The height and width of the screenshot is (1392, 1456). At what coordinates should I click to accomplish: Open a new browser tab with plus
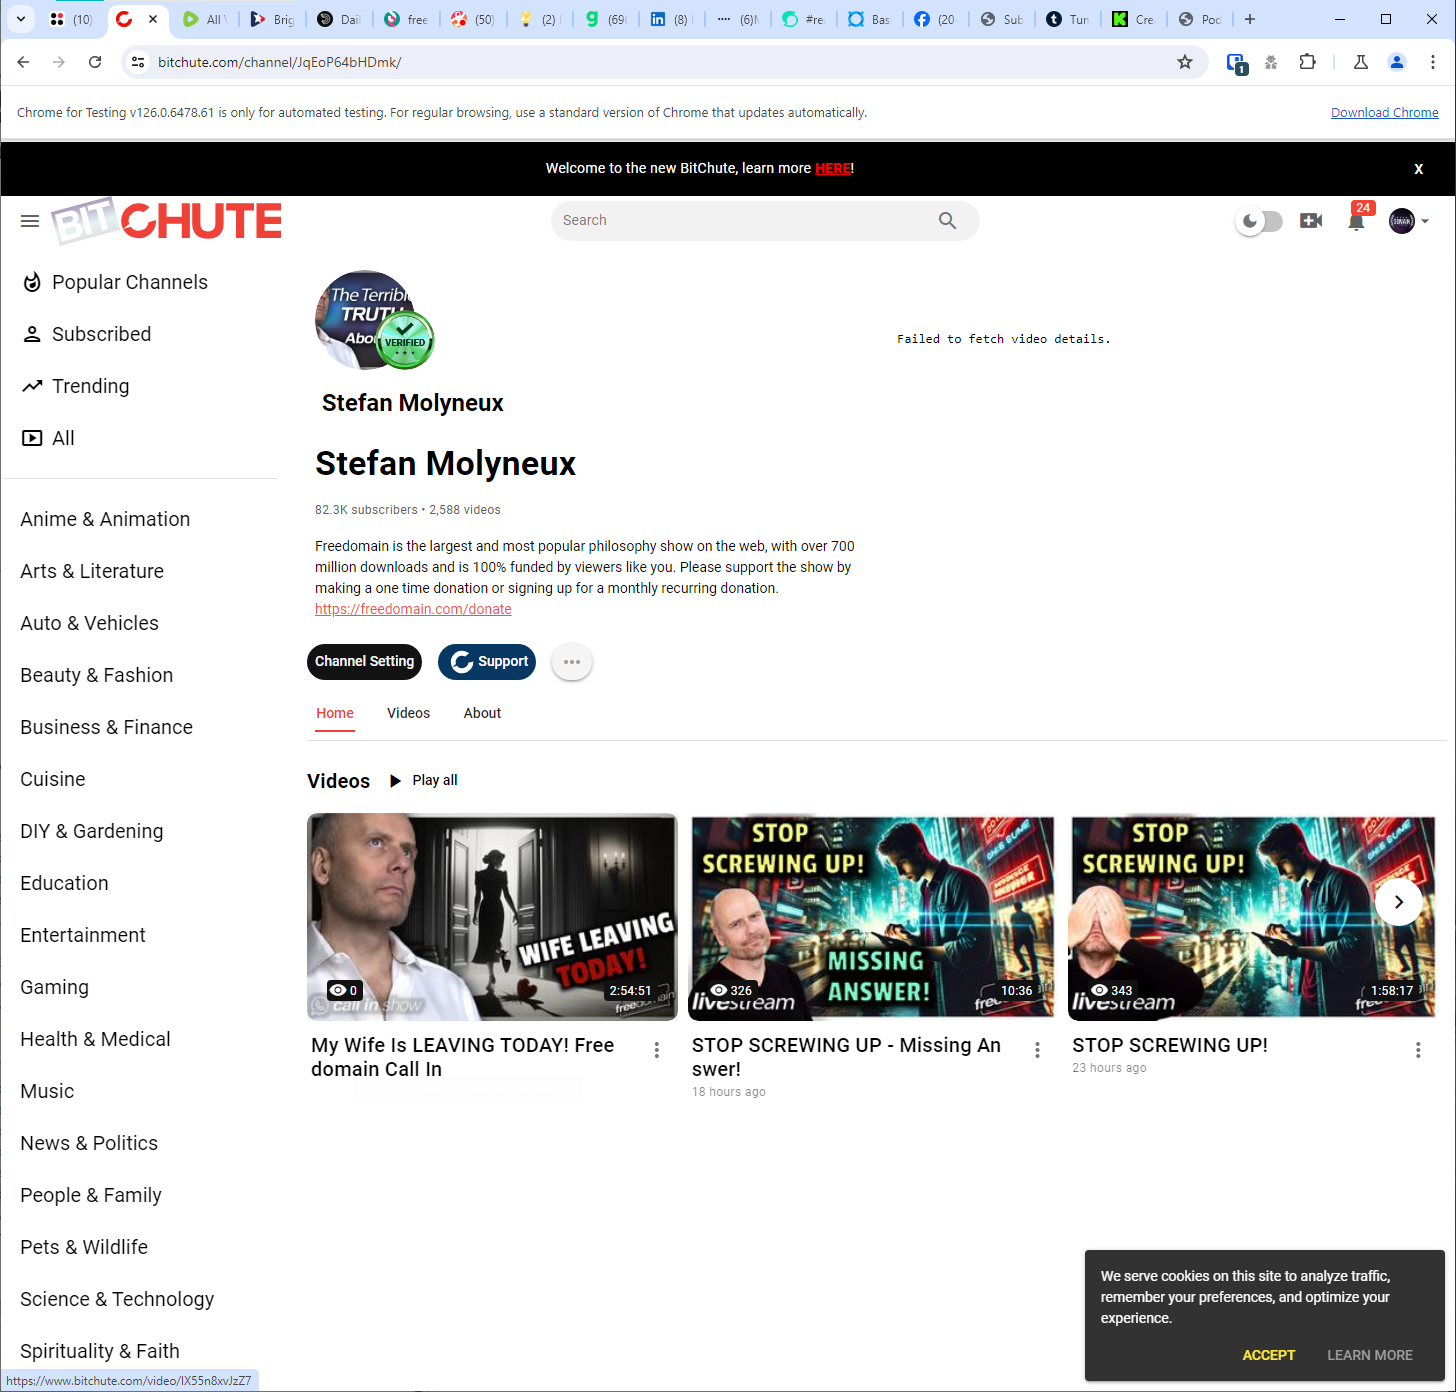point(1250,19)
